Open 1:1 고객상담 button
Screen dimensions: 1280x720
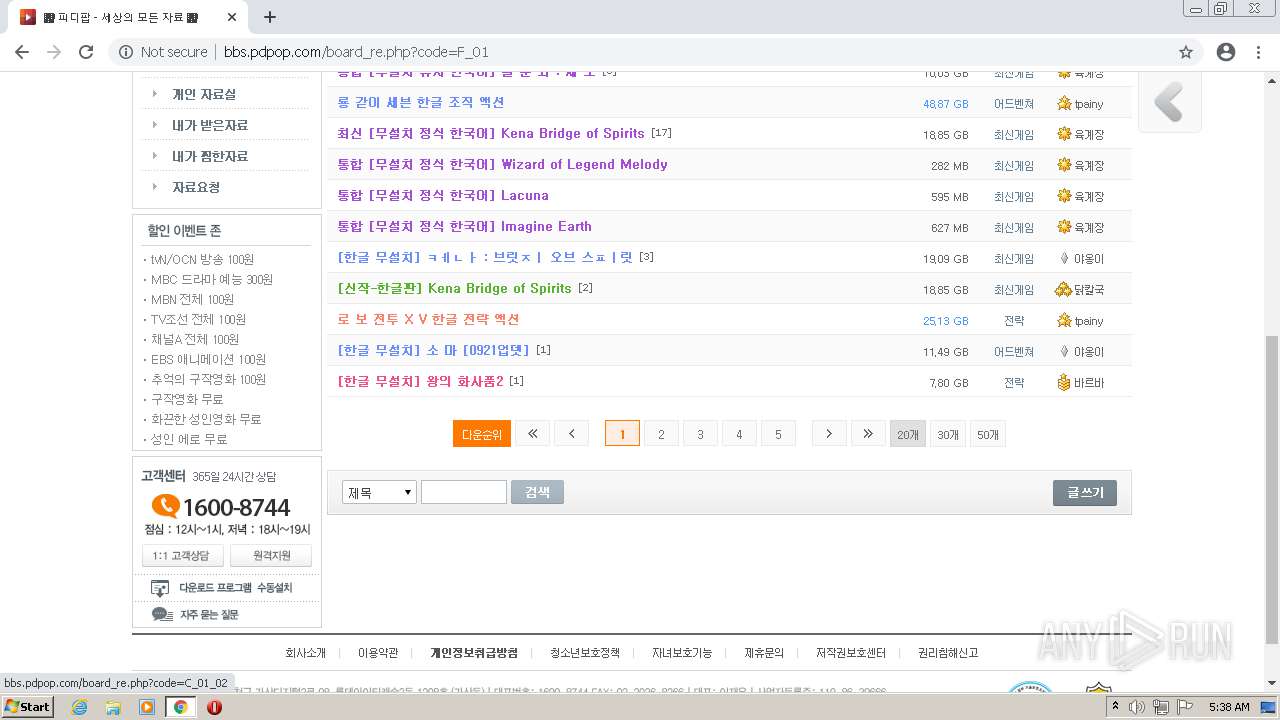click(x=182, y=556)
